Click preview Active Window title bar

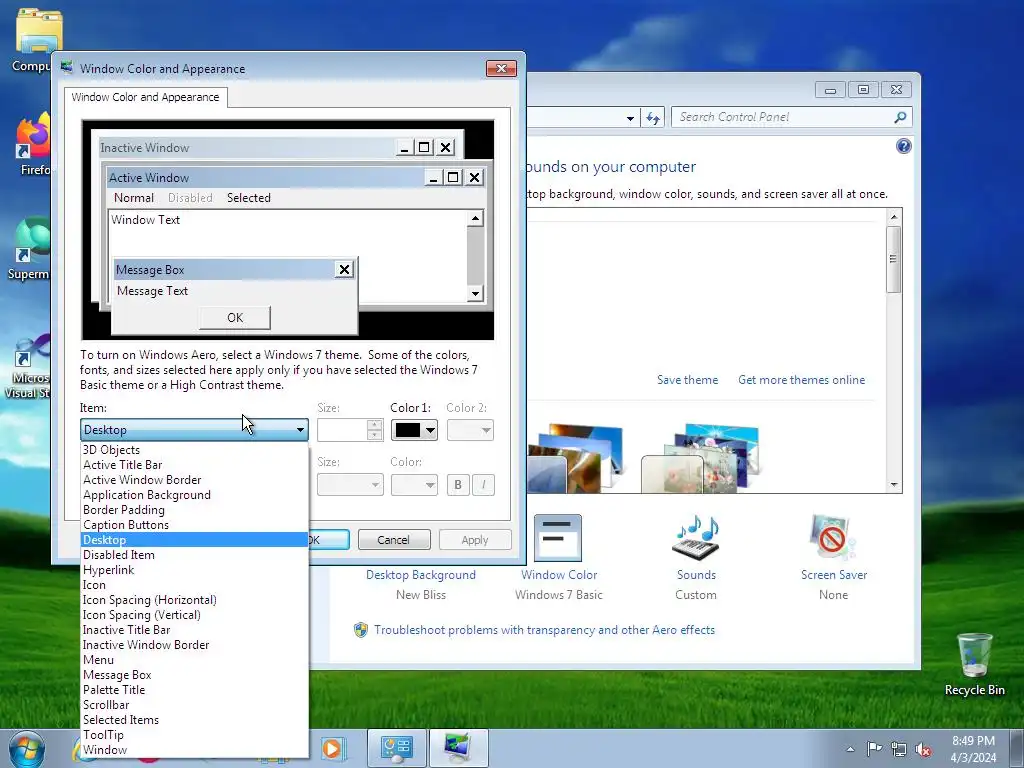pyautogui.click(x=266, y=178)
